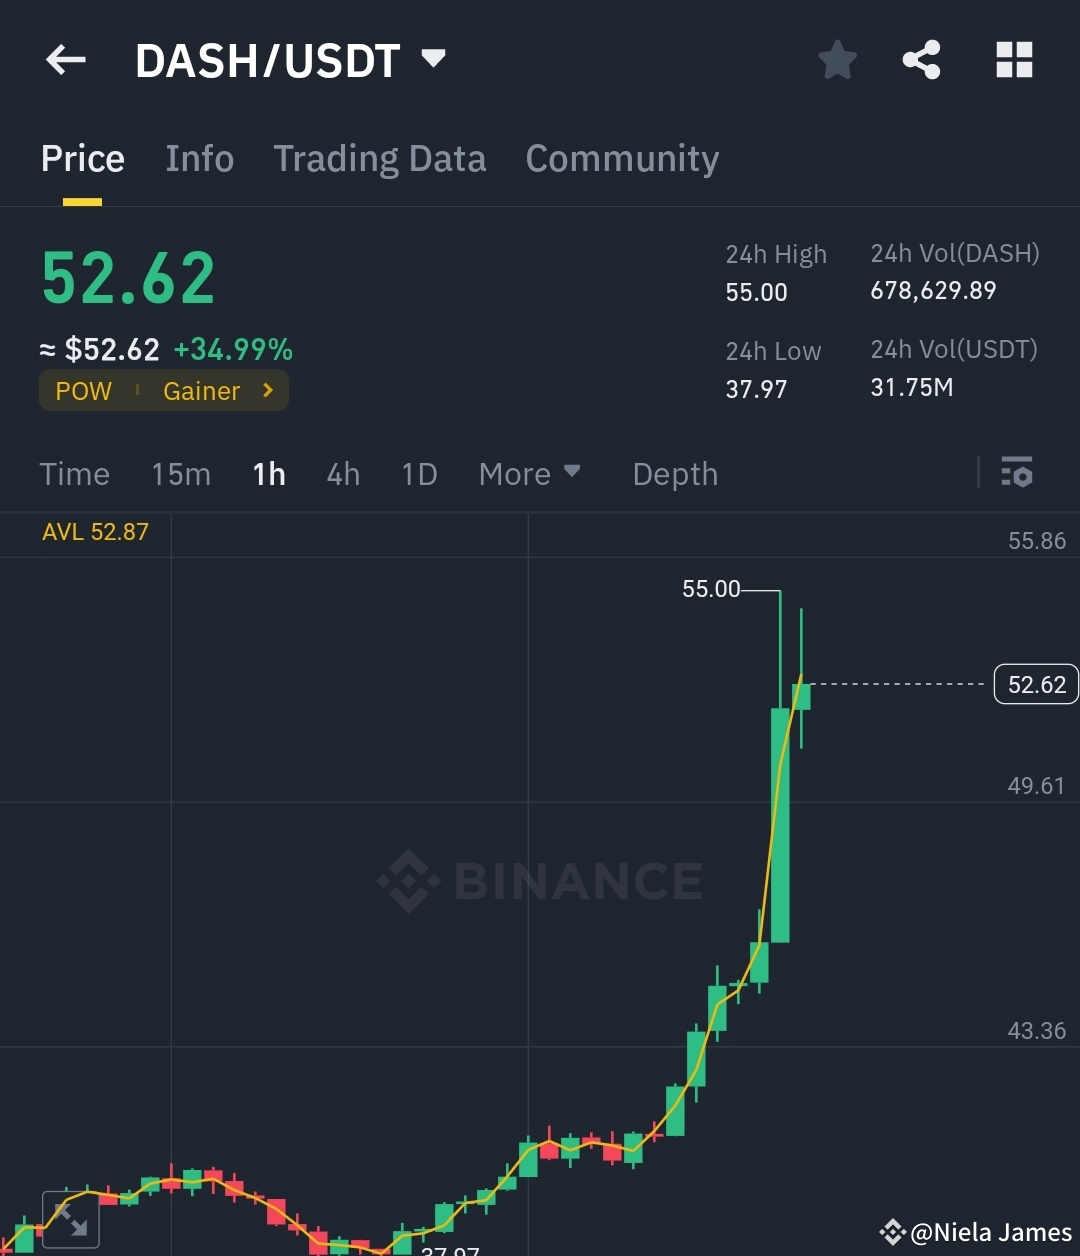Select the 4h timeframe
The height and width of the screenshot is (1256, 1080).
click(x=343, y=474)
